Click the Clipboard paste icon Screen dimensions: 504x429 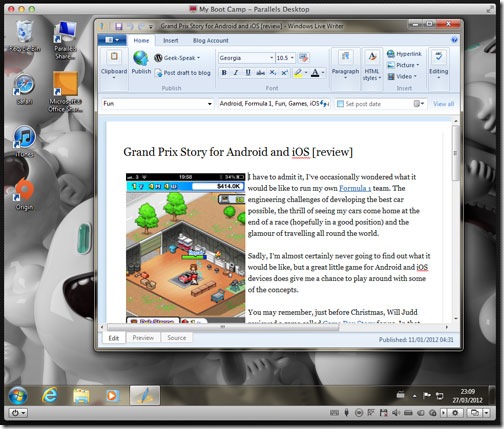(x=114, y=57)
